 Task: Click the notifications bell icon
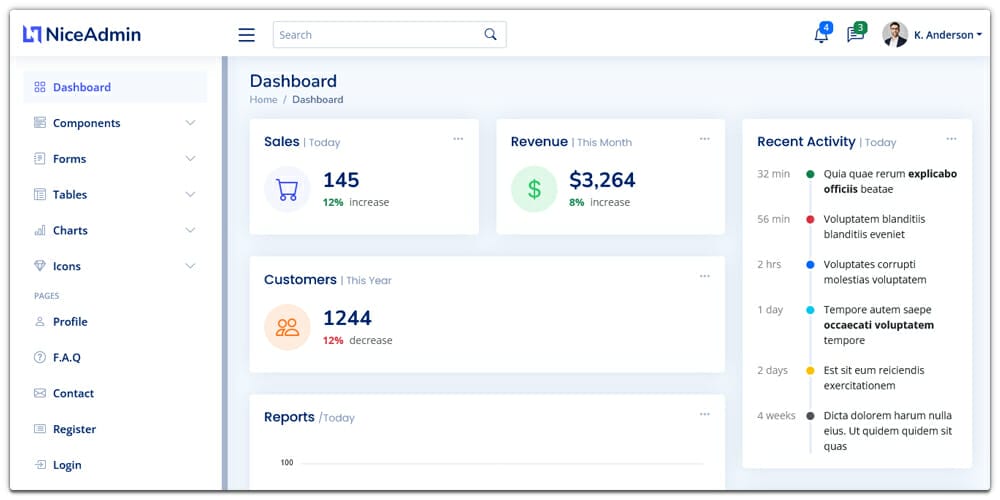821,35
